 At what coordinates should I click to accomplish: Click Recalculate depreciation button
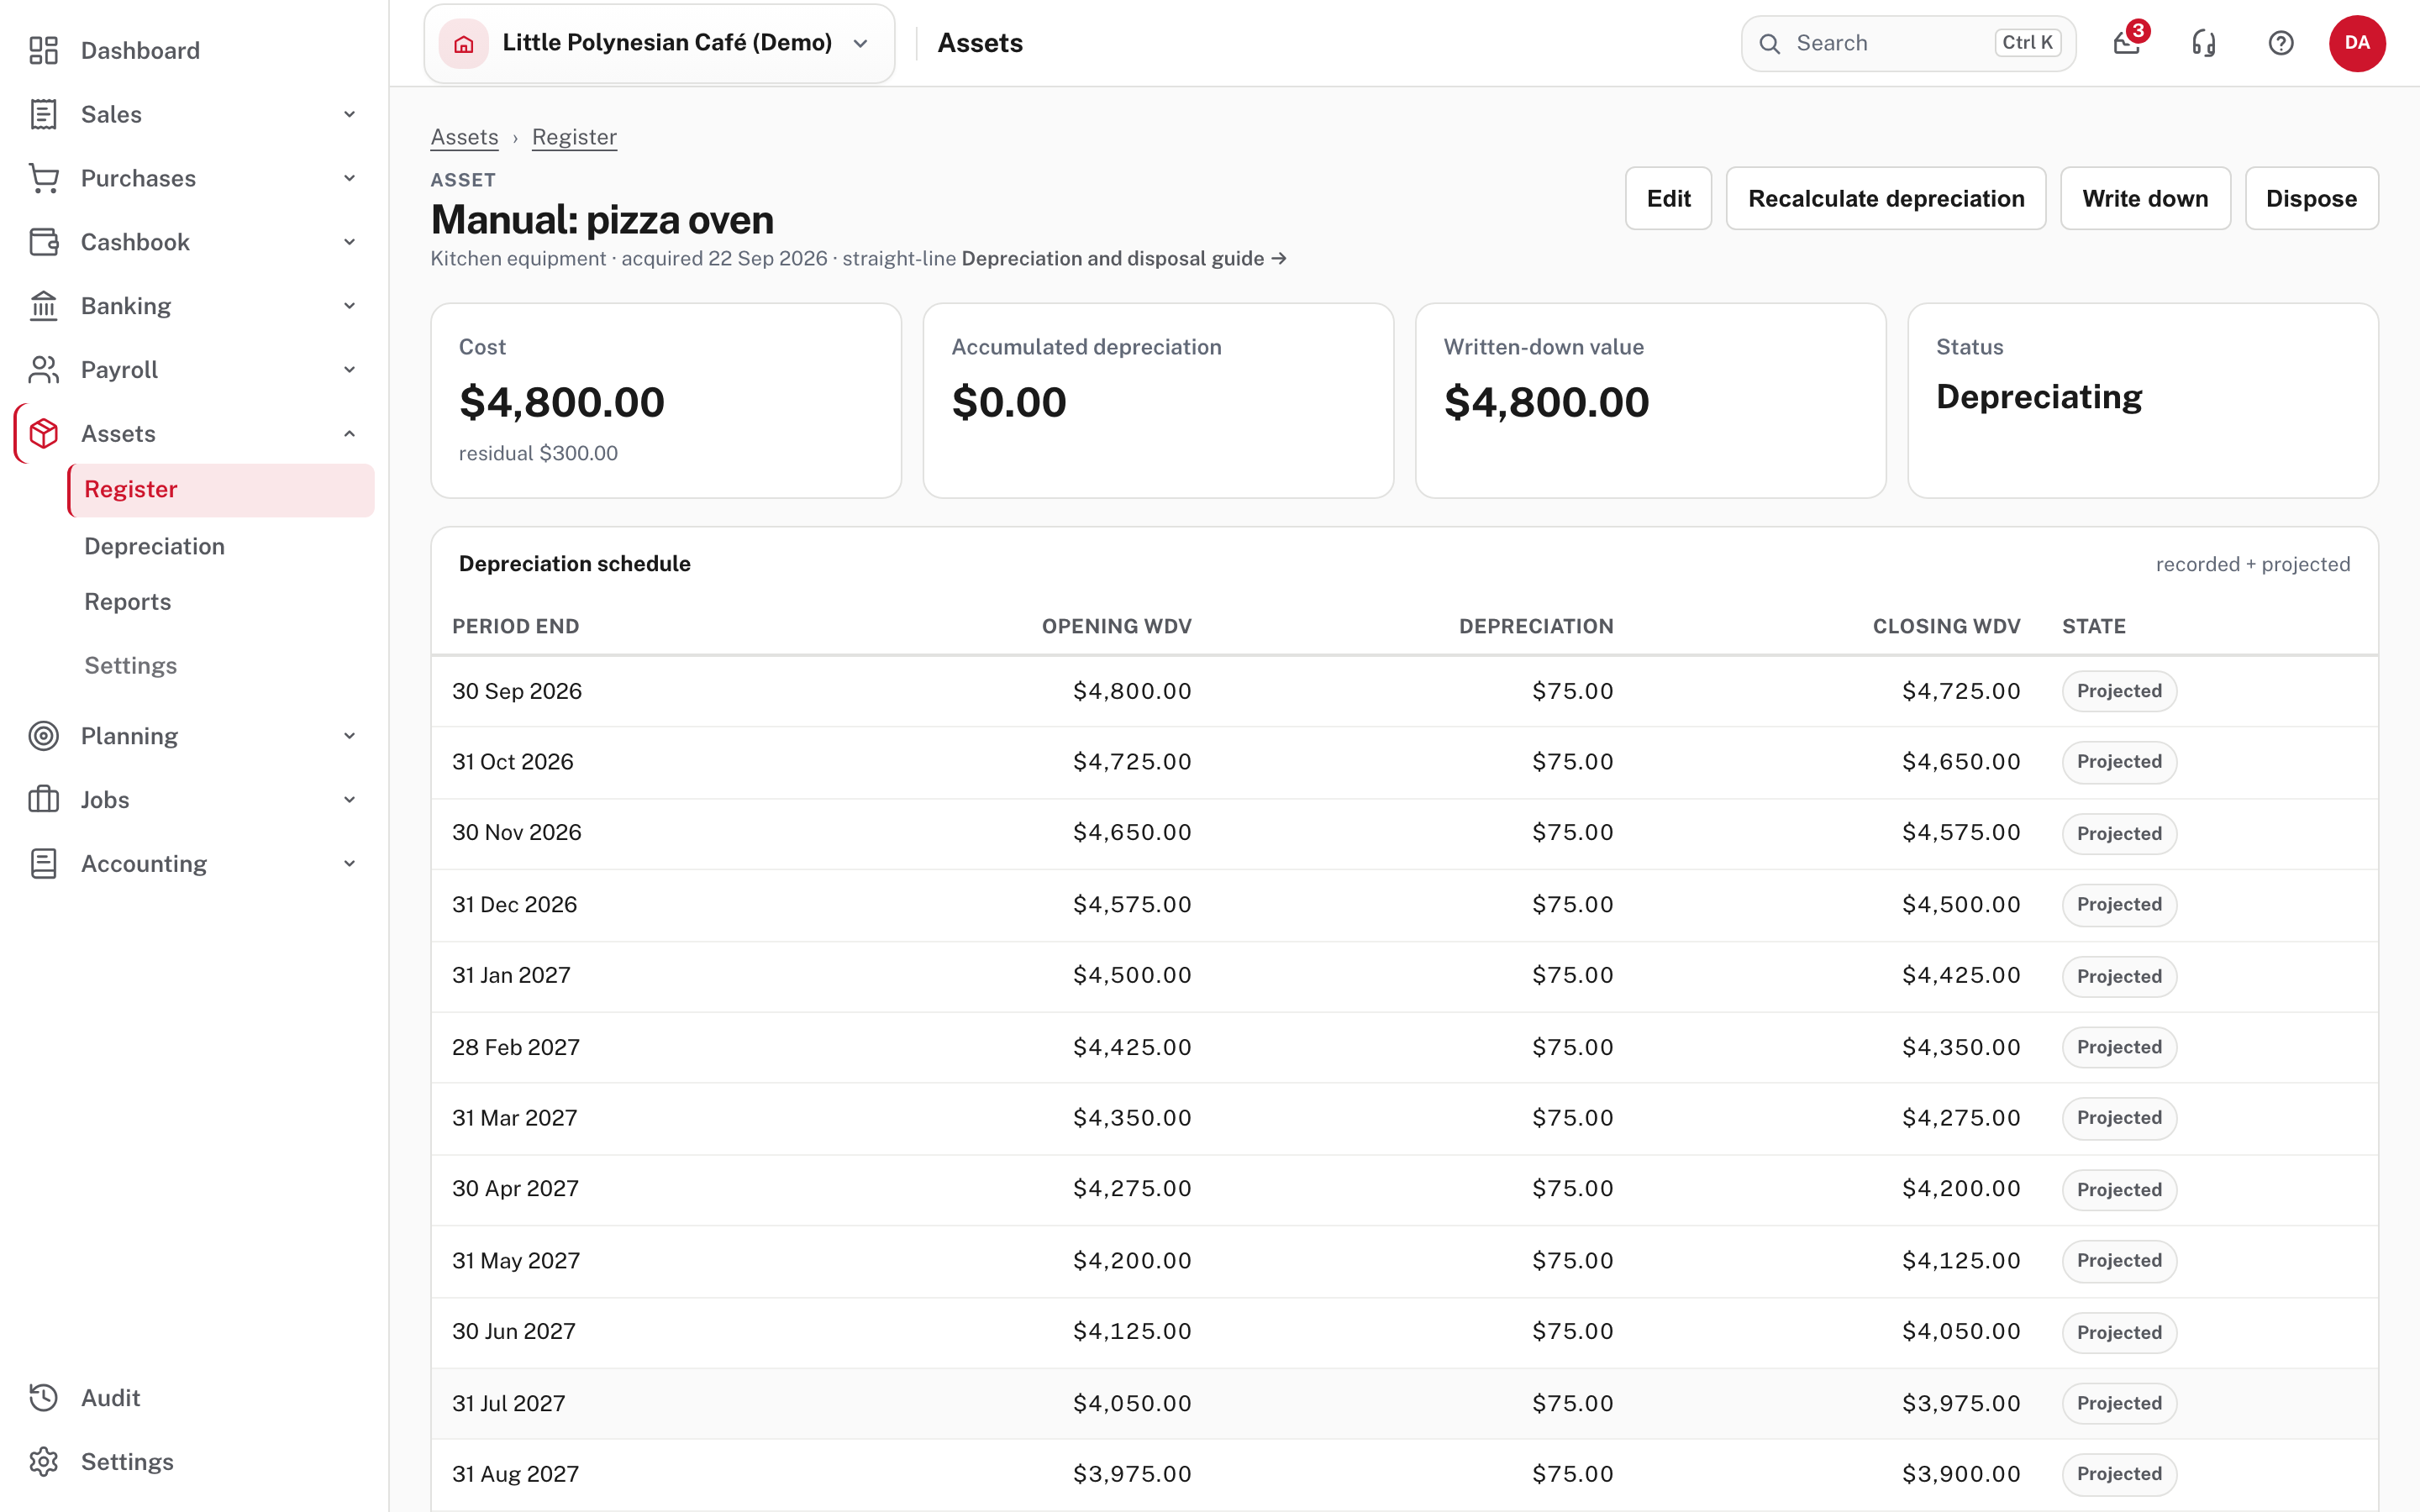click(x=1886, y=198)
